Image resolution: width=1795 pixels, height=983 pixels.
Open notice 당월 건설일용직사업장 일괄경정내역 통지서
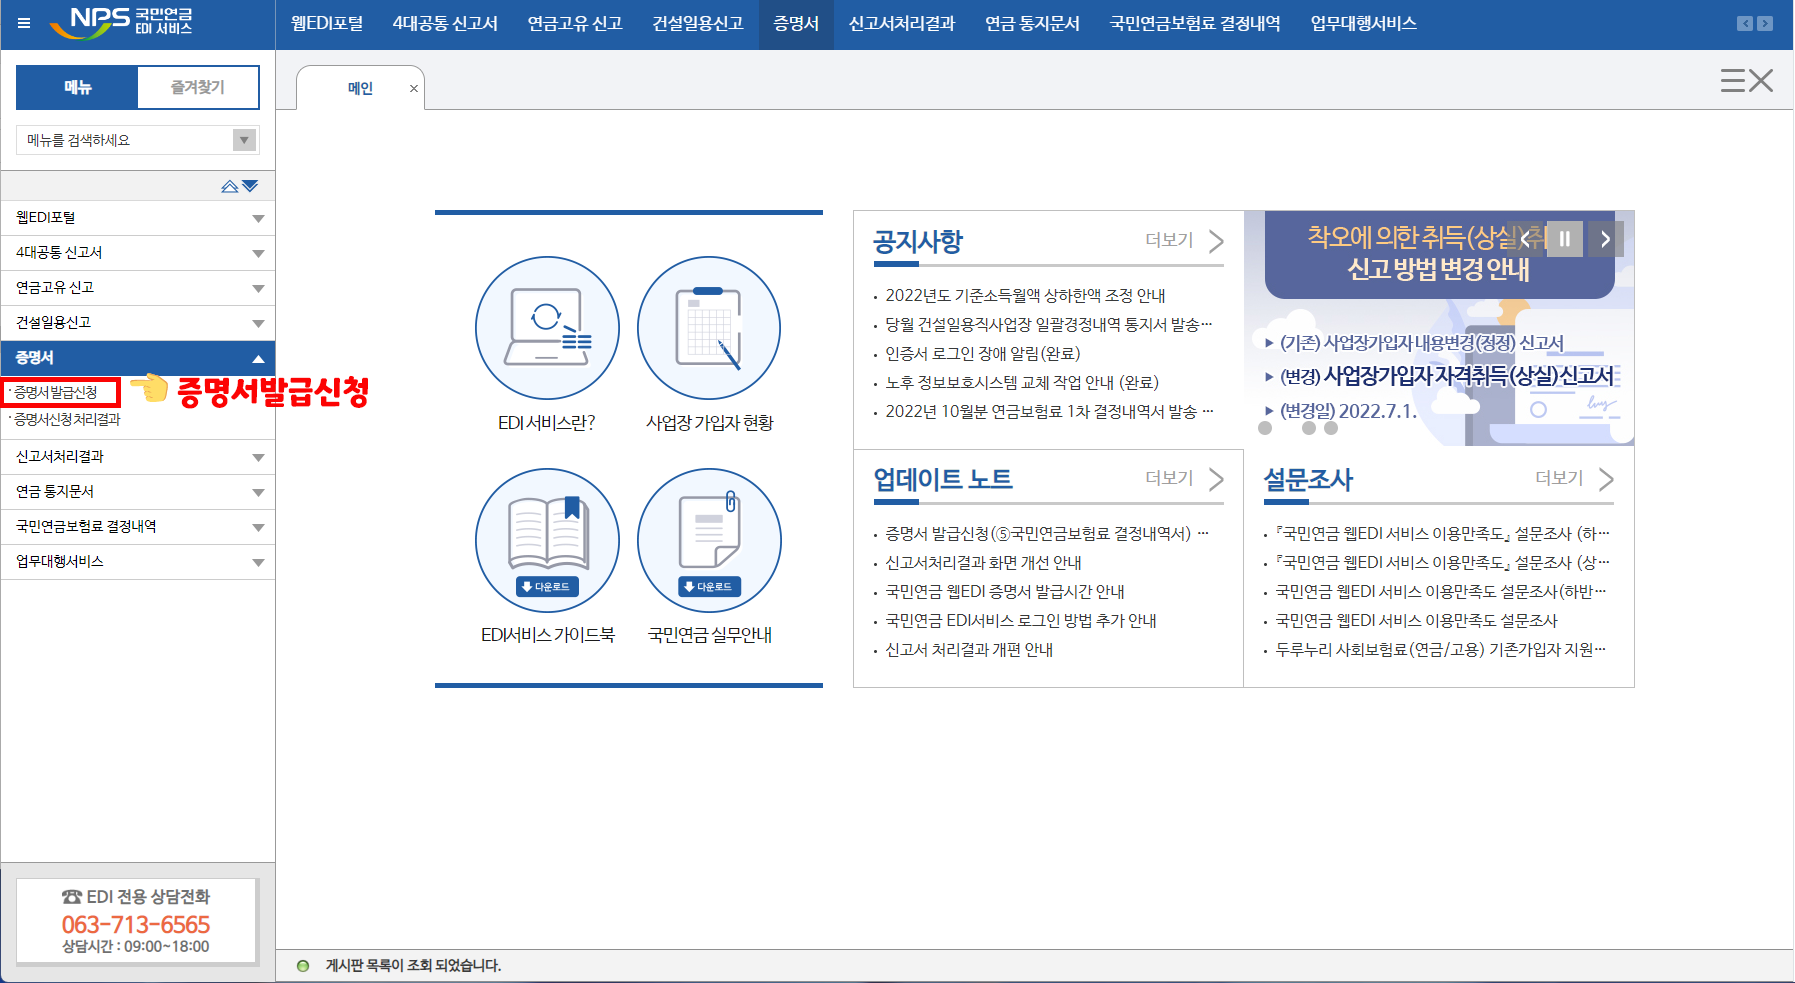click(x=1048, y=325)
